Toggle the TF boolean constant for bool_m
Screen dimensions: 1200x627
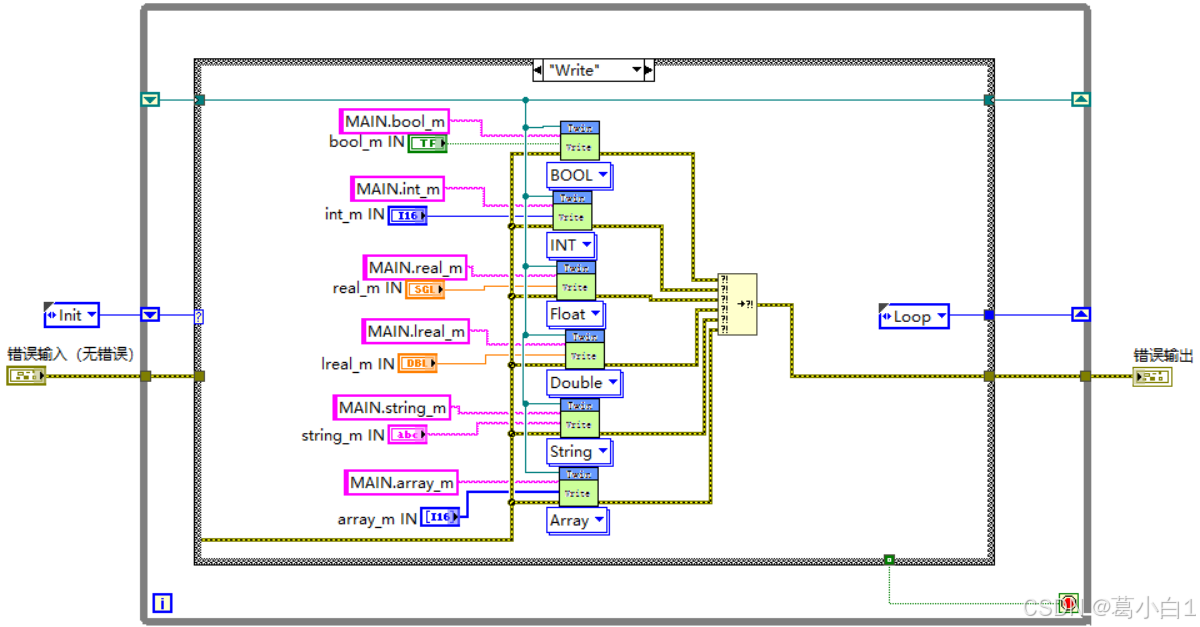[427, 143]
